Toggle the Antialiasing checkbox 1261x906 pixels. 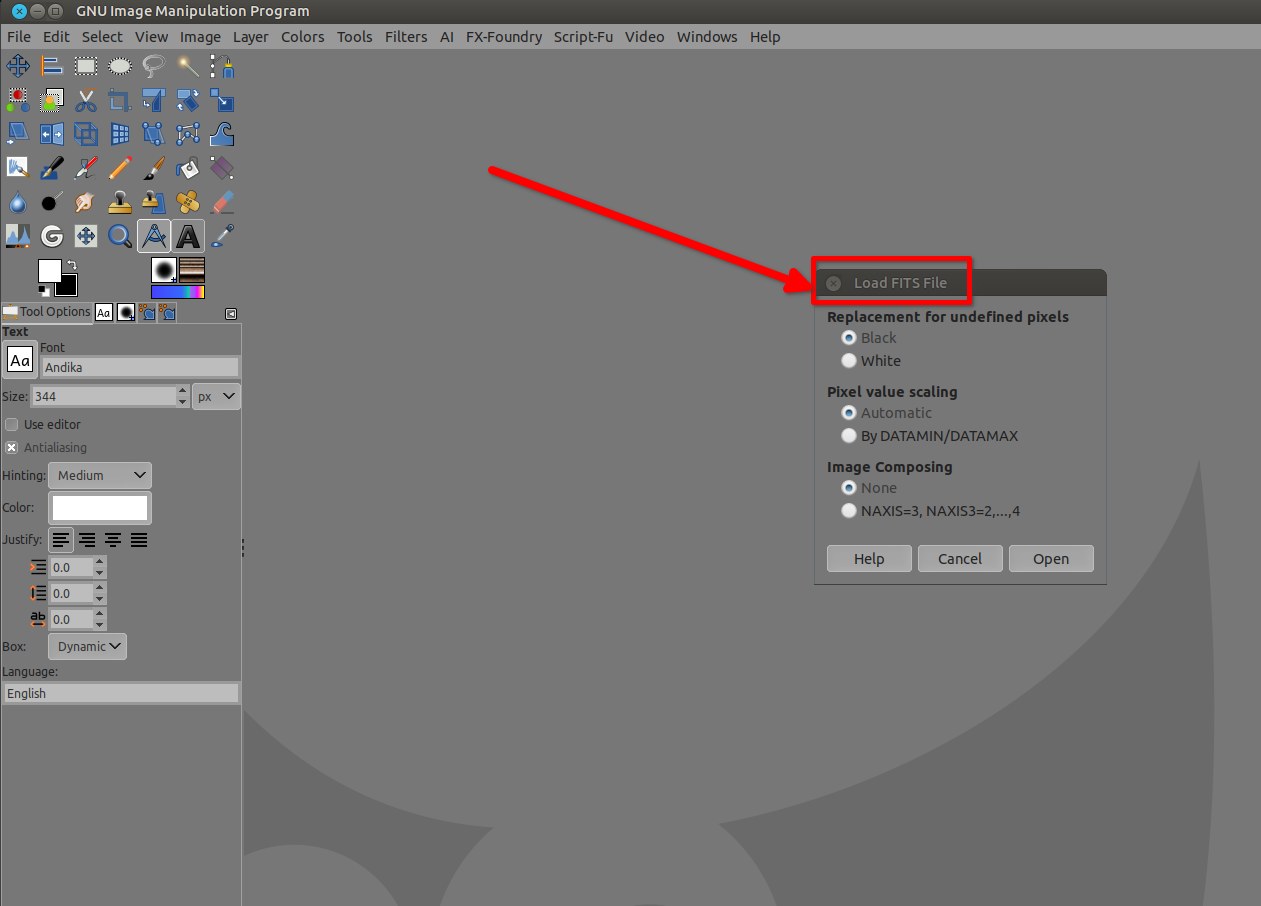pyautogui.click(x=12, y=447)
